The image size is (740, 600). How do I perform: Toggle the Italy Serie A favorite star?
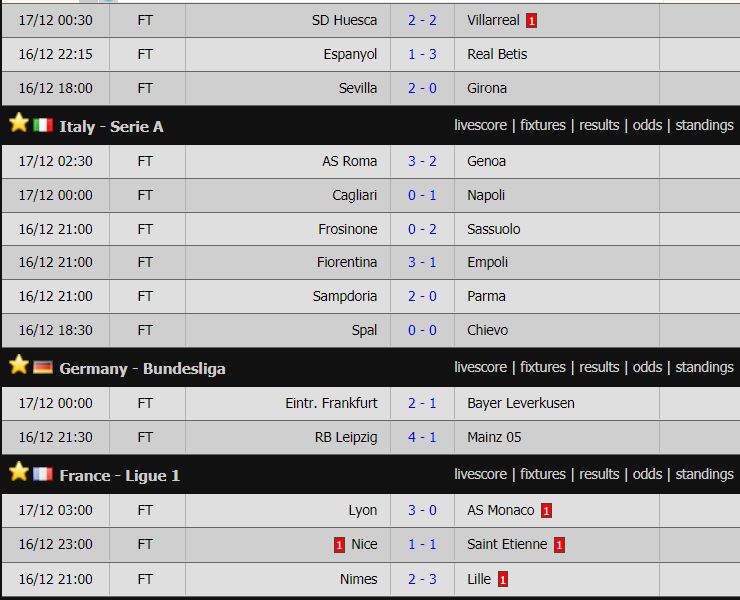click(19, 123)
